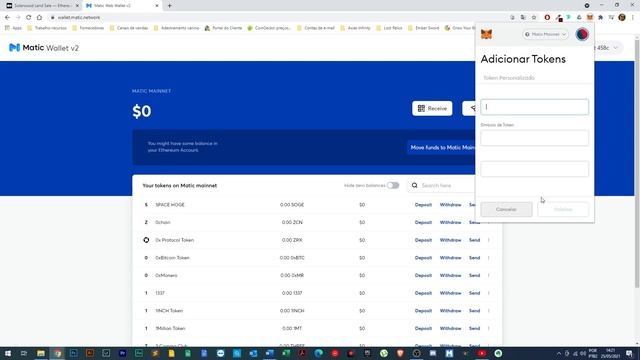Click the Cancelar button in MetaMask
The width and height of the screenshot is (640, 360).
click(506, 209)
